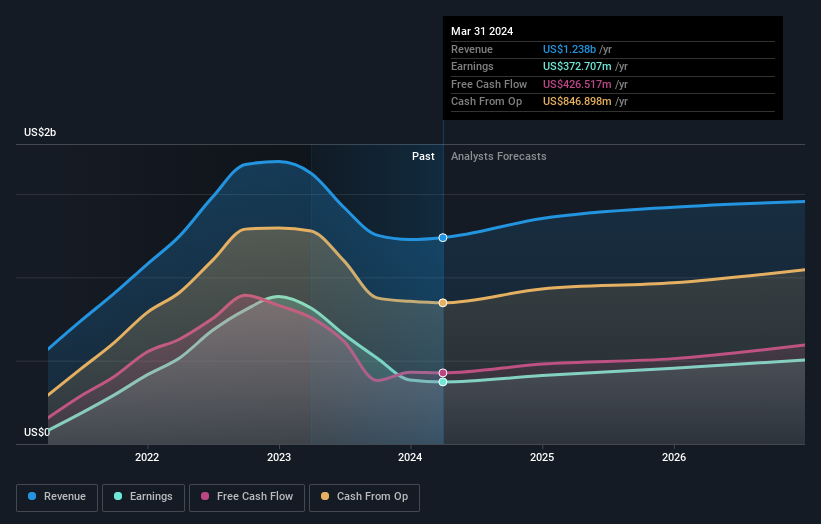Image resolution: width=821 pixels, height=524 pixels.
Task: Select the 2023 x-axis label
Action: (279, 457)
